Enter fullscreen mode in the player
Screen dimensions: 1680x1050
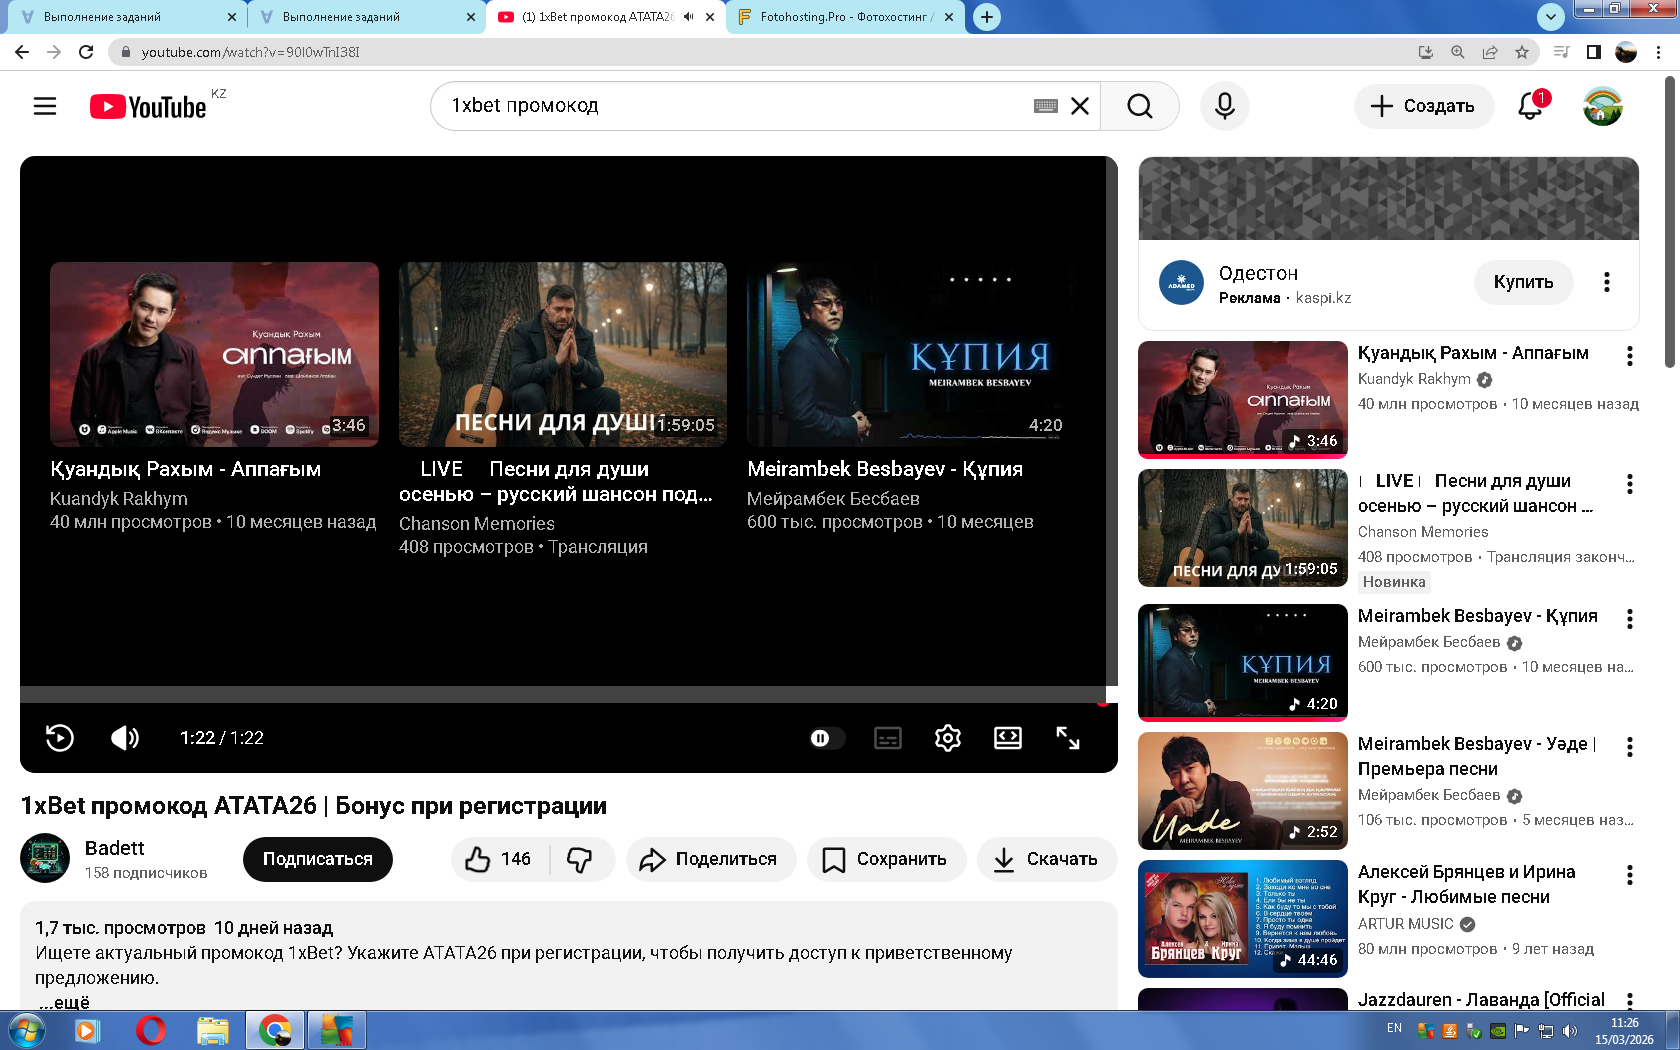click(x=1067, y=738)
